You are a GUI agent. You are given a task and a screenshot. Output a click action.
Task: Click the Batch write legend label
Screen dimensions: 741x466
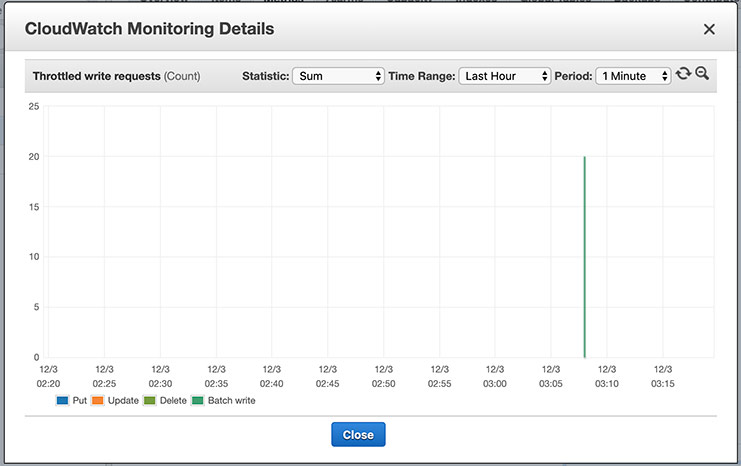click(x=232, y=401)
